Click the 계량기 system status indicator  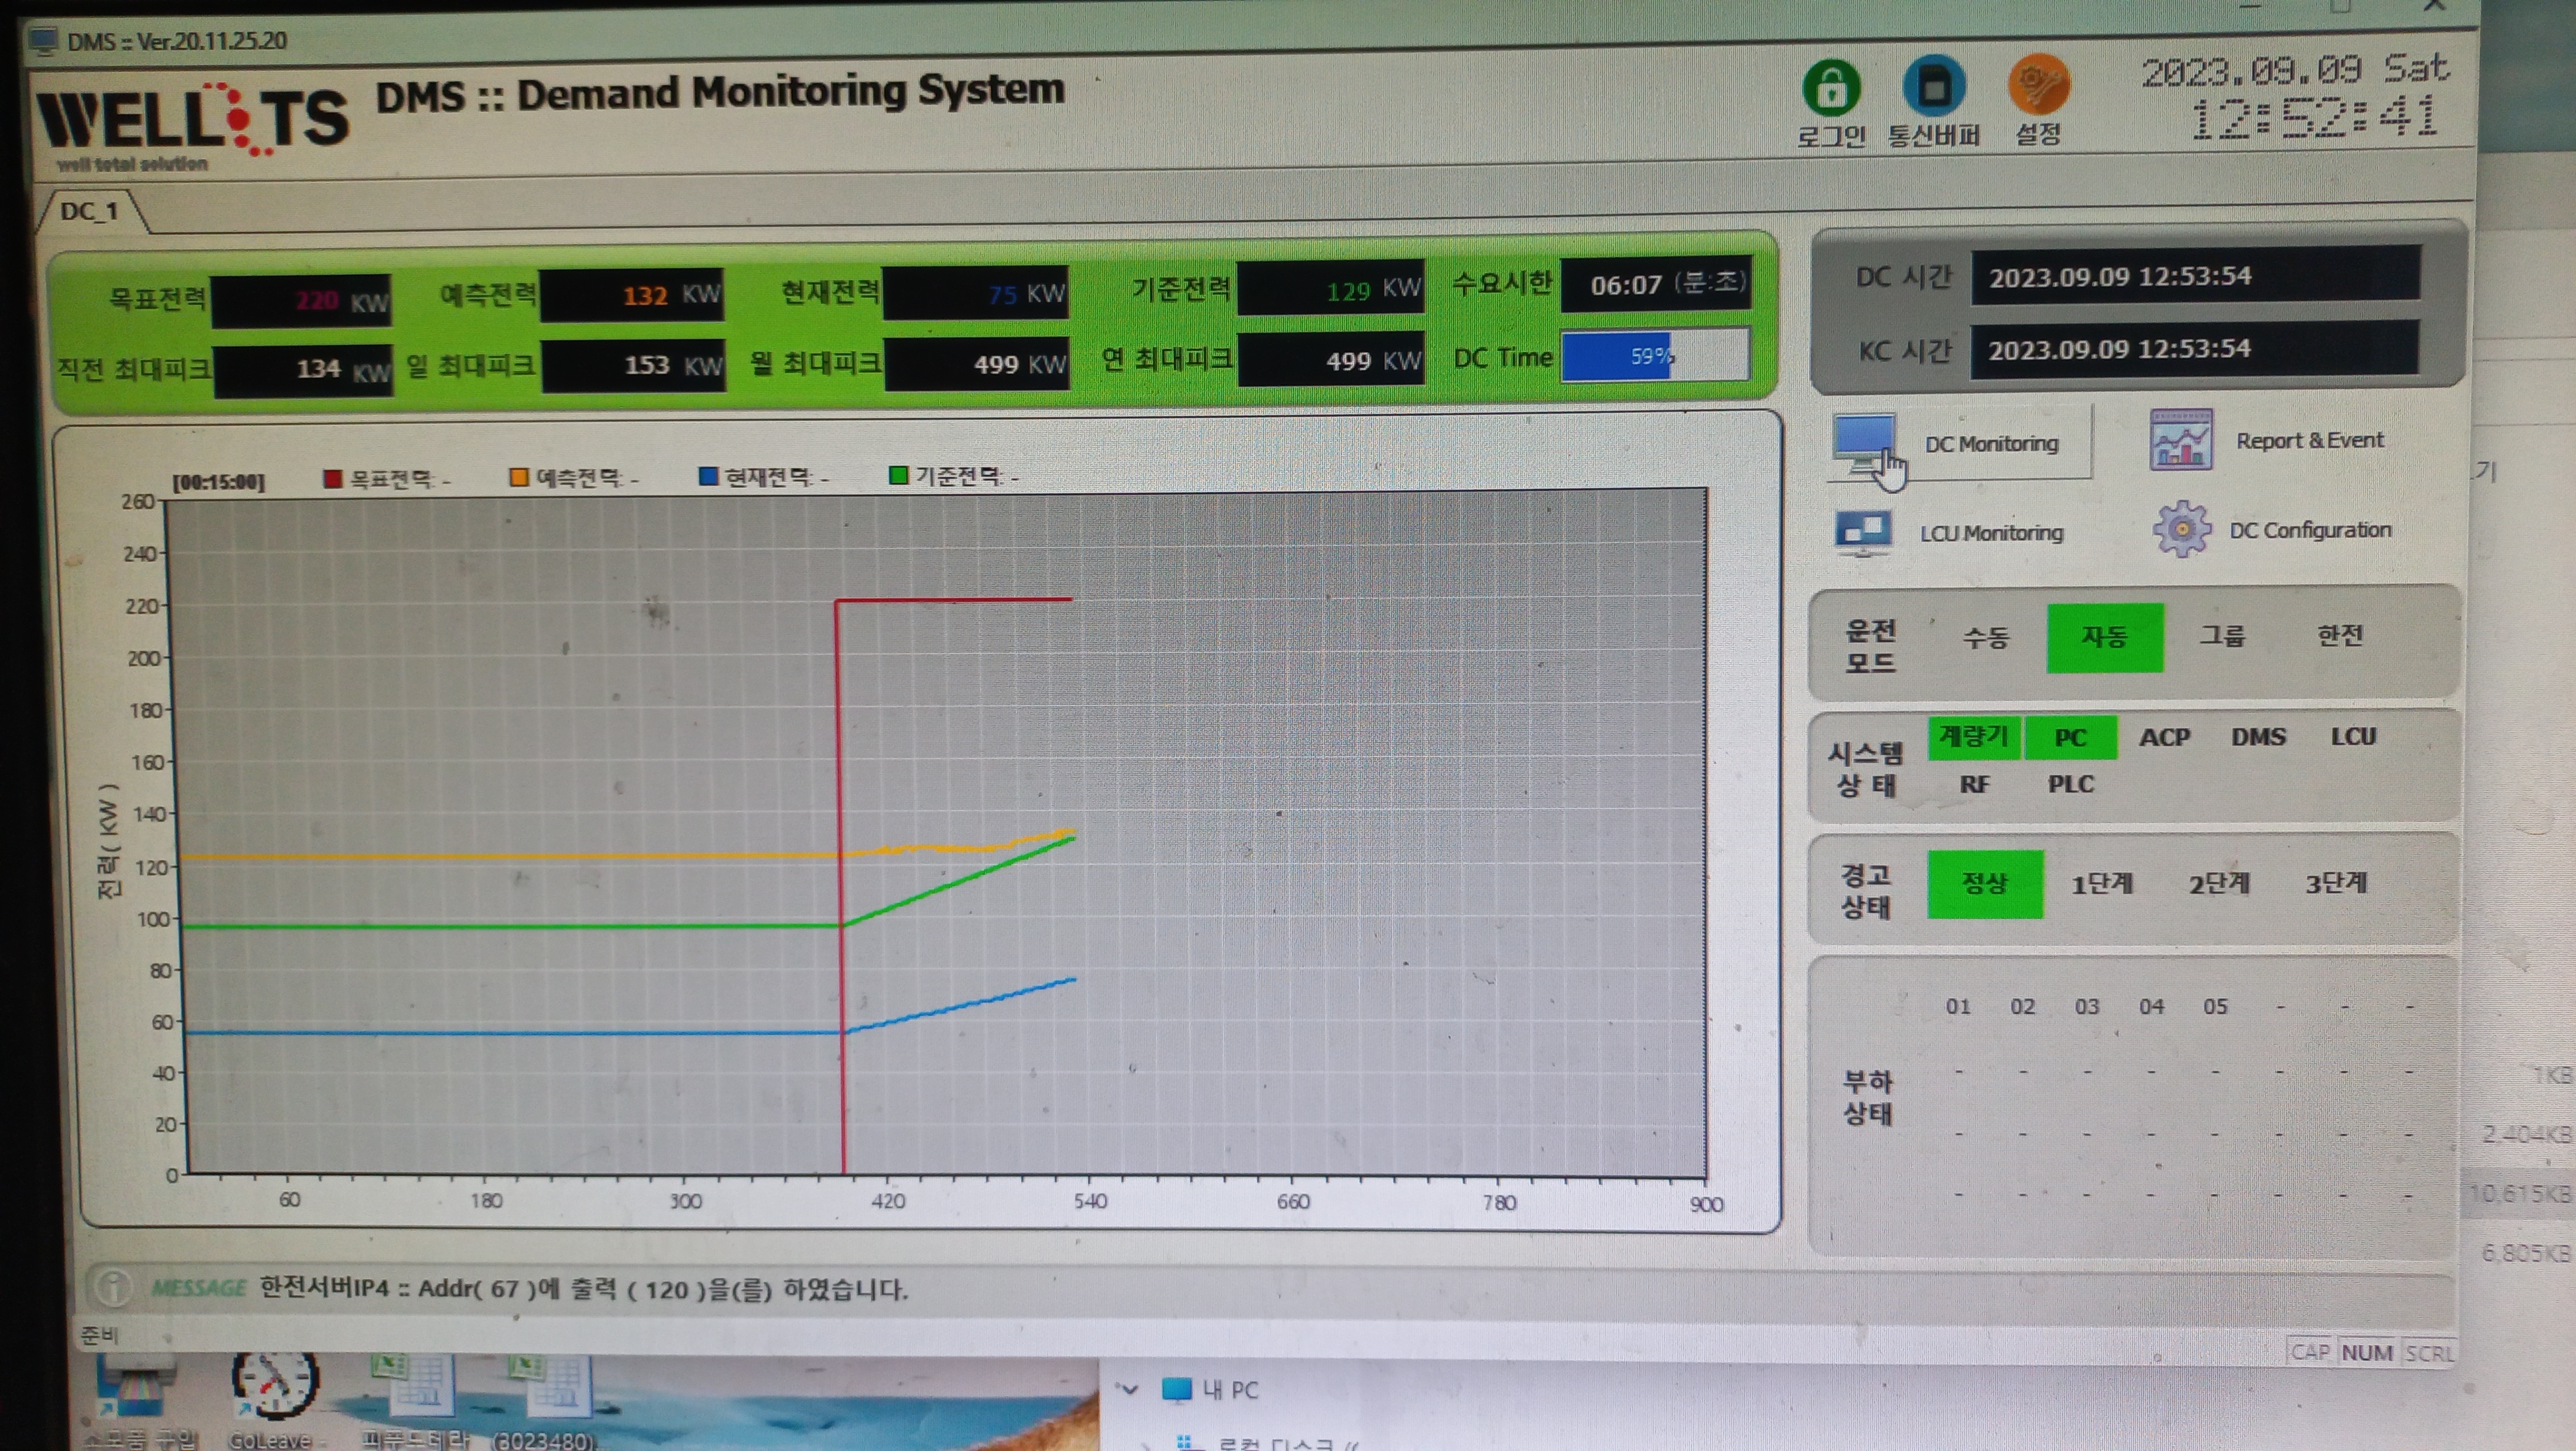tap(1974, 737)
